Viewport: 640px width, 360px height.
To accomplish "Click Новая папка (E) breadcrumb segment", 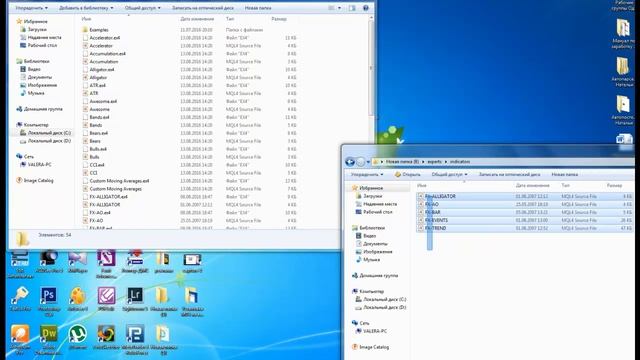I will (x=402, y=162).
